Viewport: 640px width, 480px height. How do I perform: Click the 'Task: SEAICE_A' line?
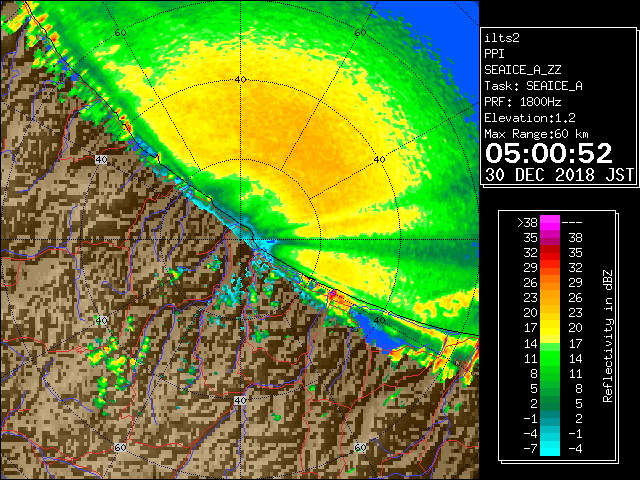(533, 86)
